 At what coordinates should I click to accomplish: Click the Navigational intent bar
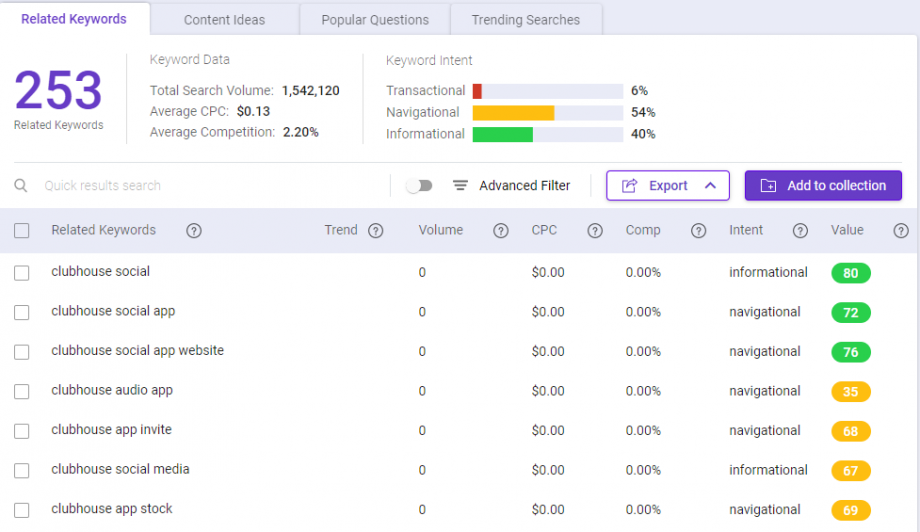coord(547,113)
